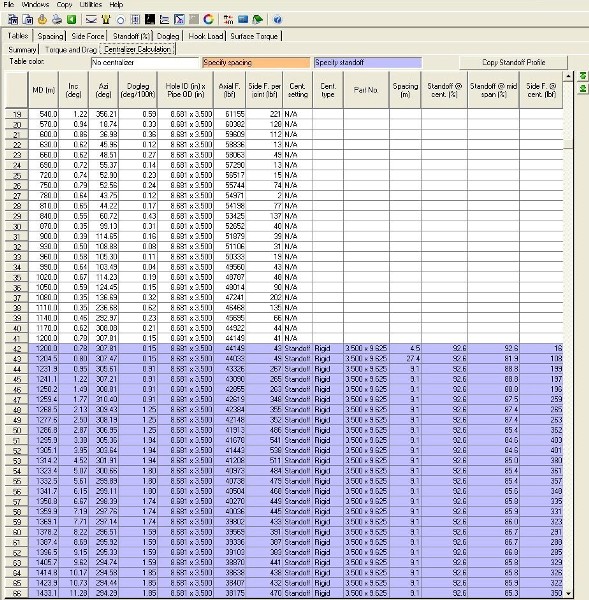Click spacing value 27.4 in row 43
Image resolution: width=589 pixels, height=600 pixels.
(x=405, y=359)
